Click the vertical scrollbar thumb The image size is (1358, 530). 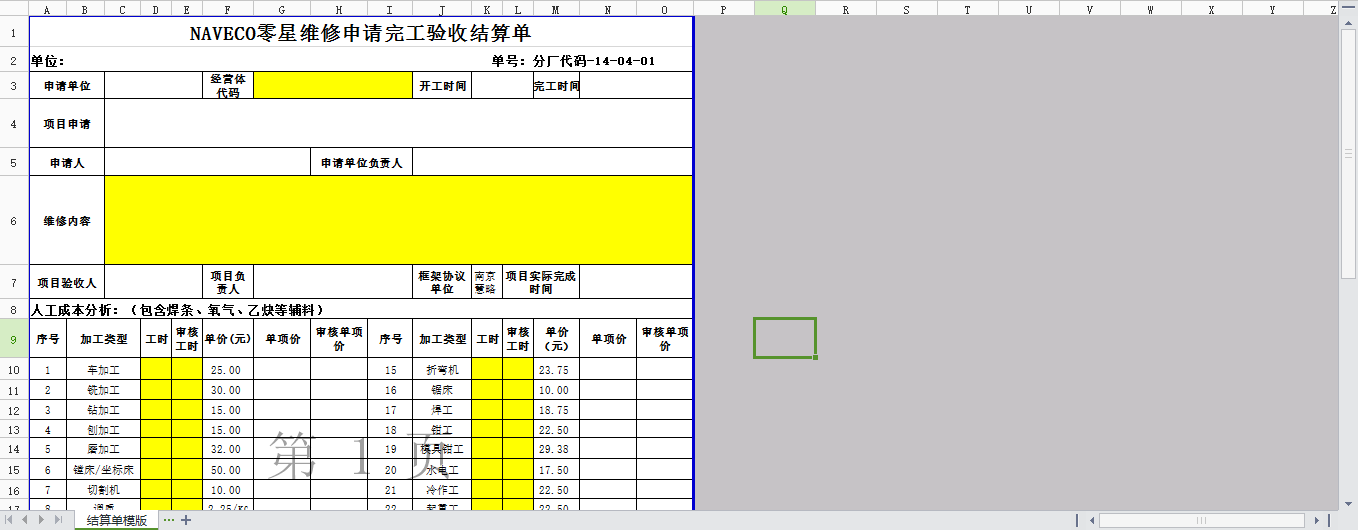click(1350, 153)
